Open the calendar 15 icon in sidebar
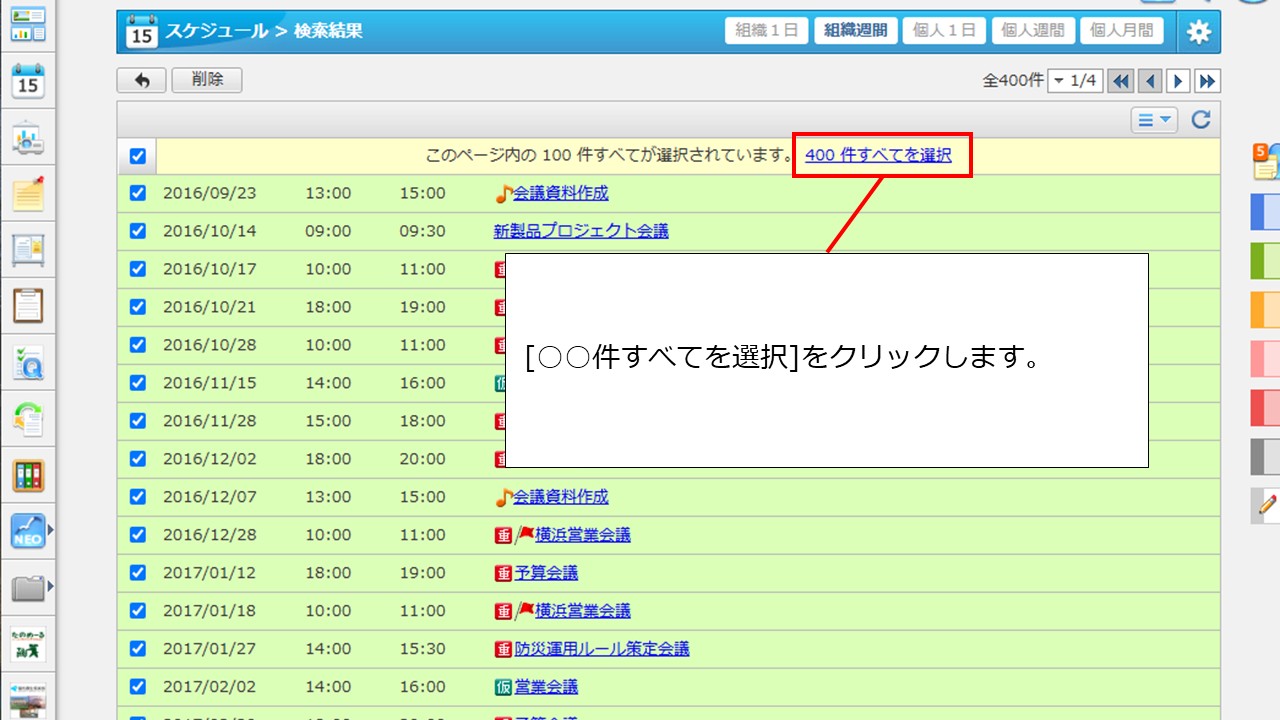The image size is (1280, 720). [x=28, y=82]
